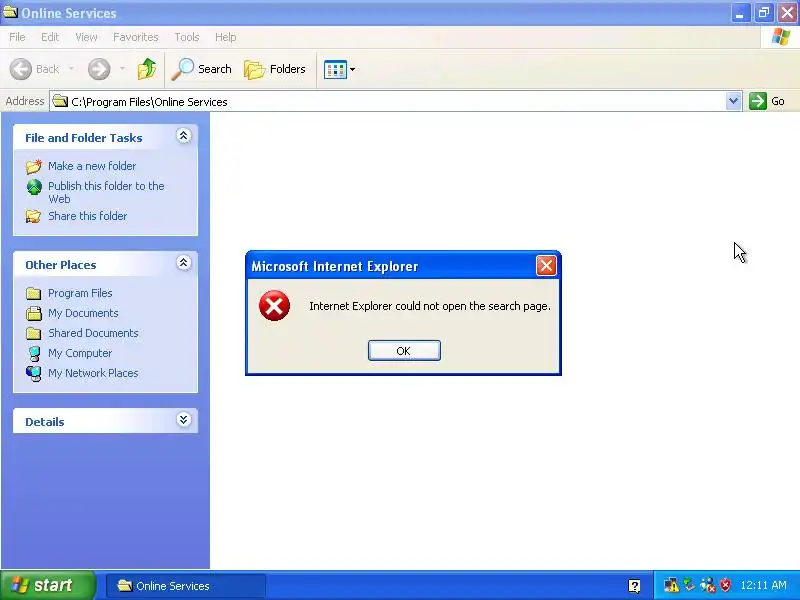Open the Favorites menu
The width and height of the screenshot is (800, 600).
click(x=136, y=37)
